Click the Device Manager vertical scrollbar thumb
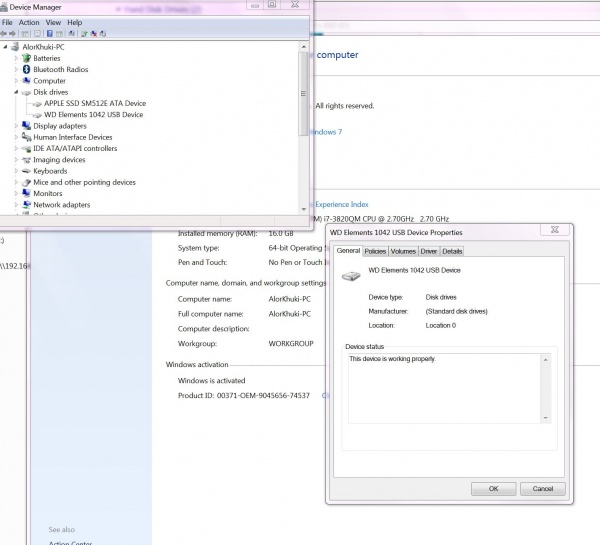600x545 pixels. [x=303, y=94]
